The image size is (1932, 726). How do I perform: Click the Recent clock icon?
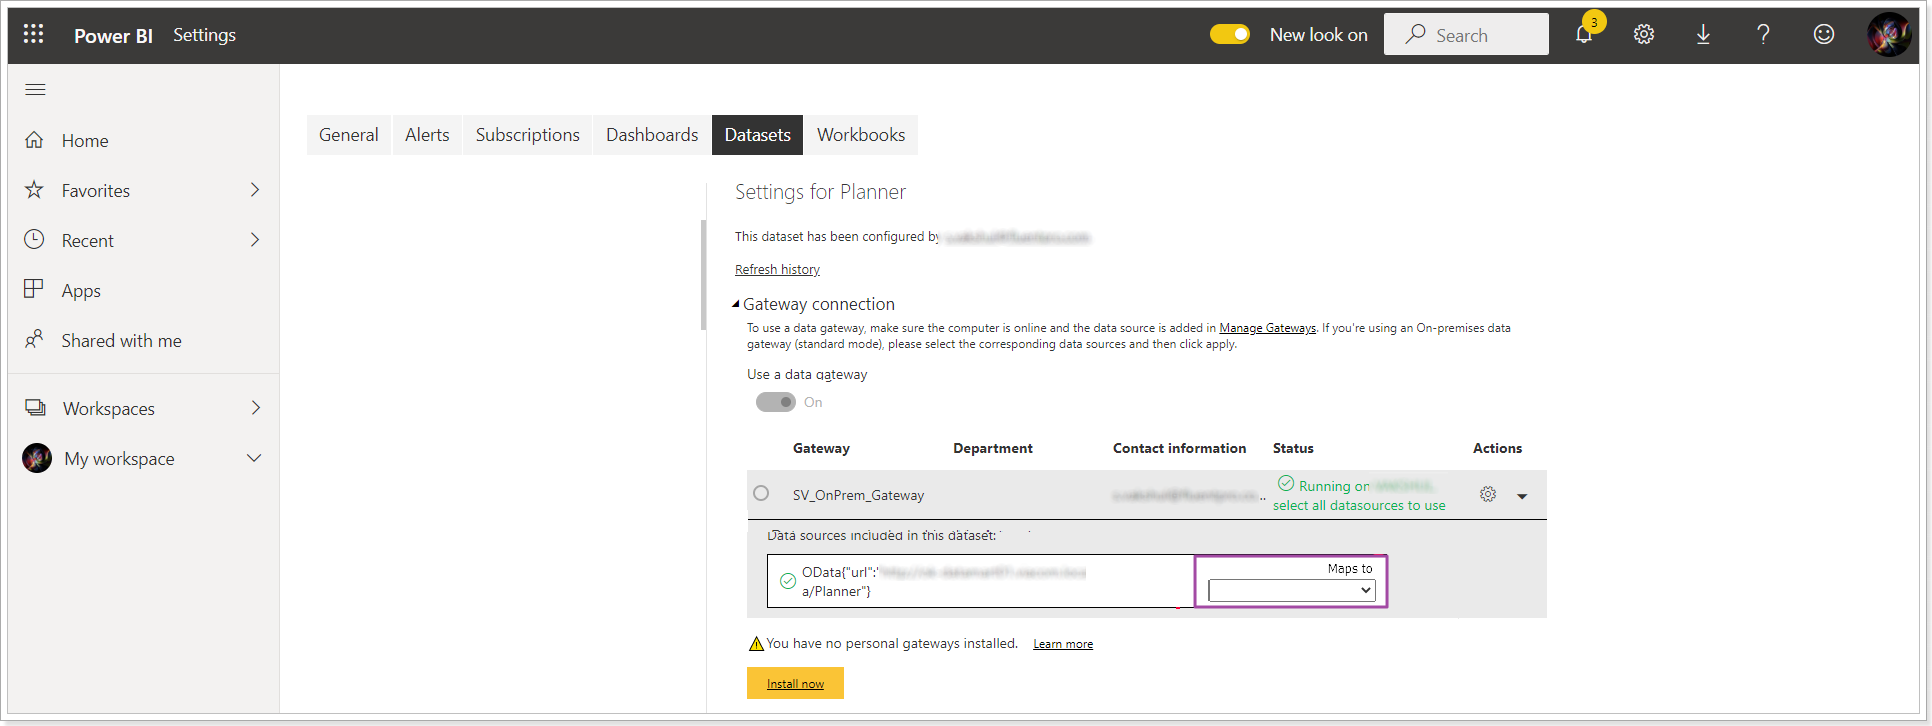[34, 240]
